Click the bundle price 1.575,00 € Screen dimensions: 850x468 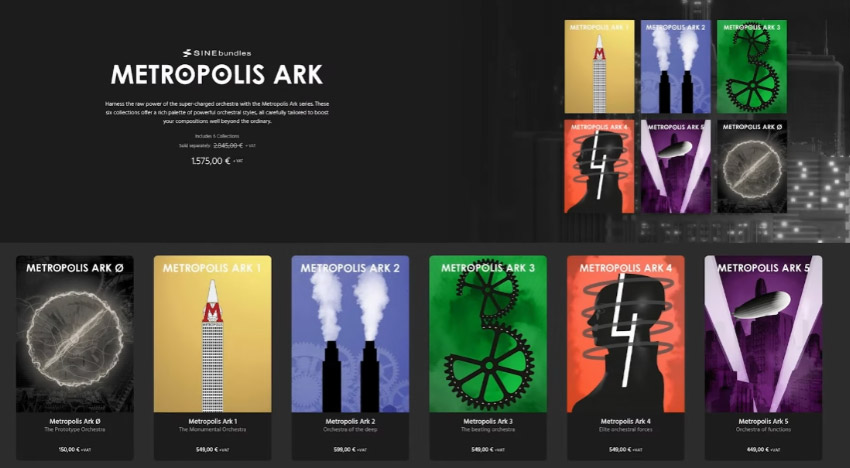coord(211,161)
